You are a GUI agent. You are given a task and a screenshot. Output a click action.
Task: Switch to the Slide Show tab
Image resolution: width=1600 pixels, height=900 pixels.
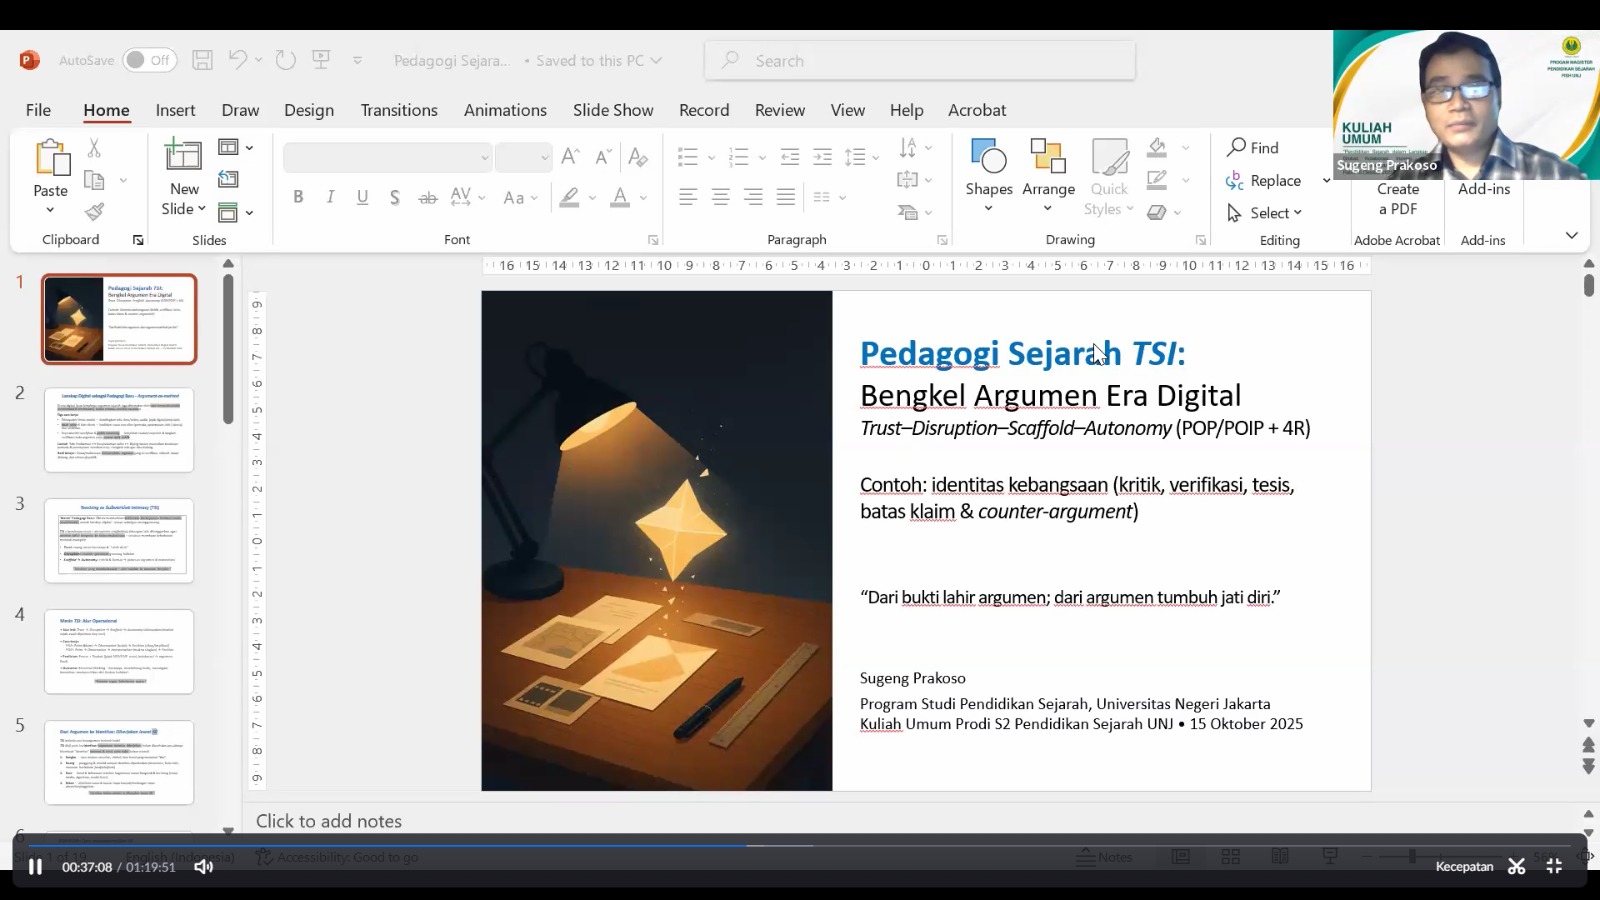pos(613,110)
